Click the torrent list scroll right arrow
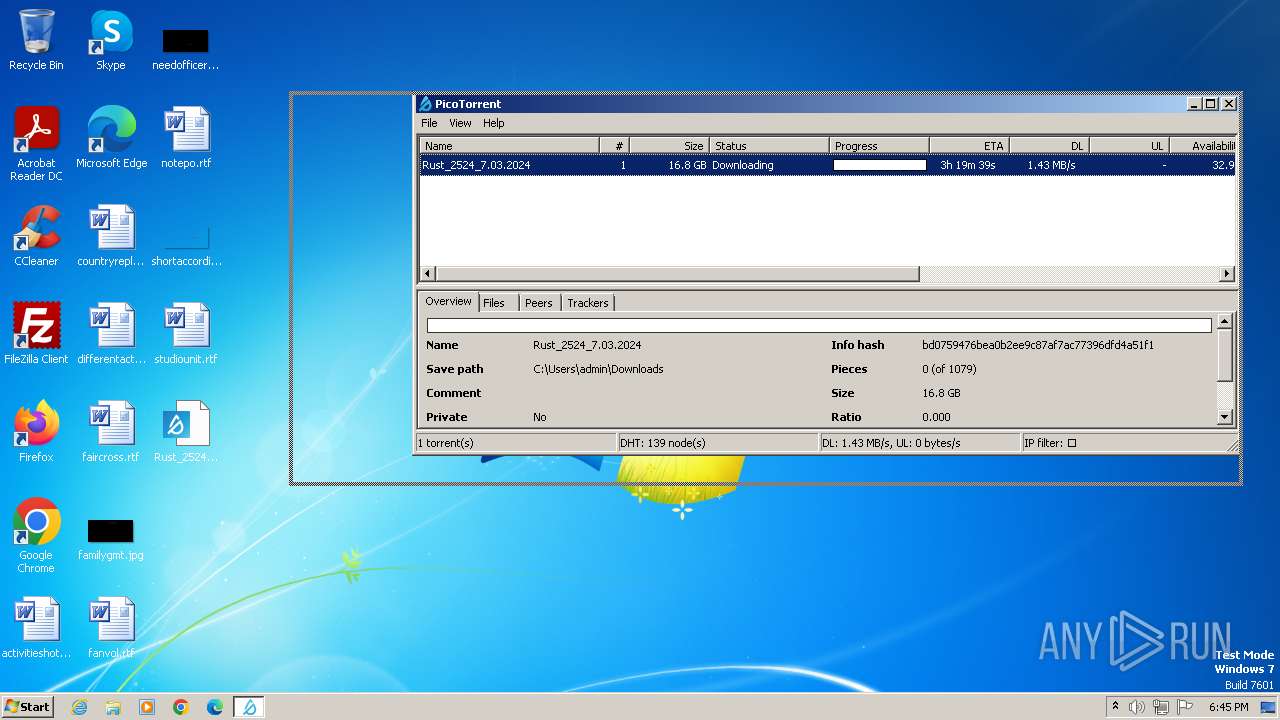 [x=1227, y=273]
